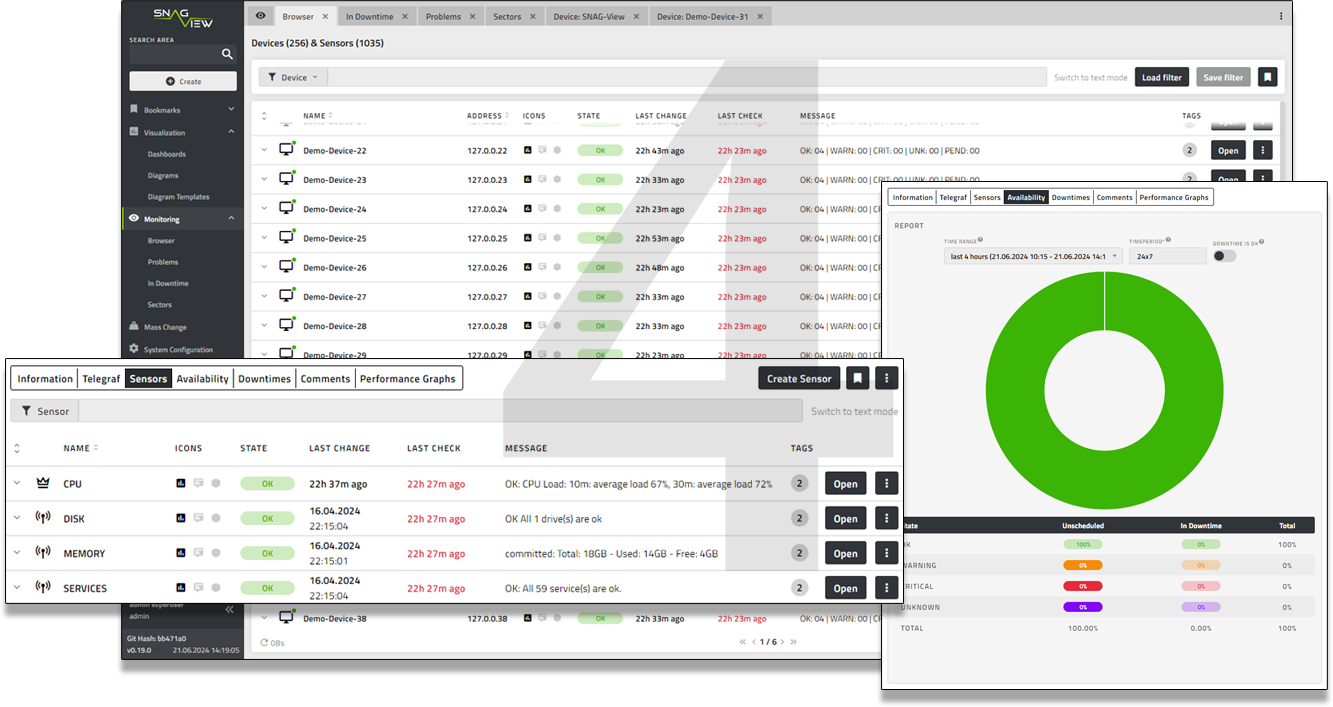Click the purple Unknown unscheduled percentage pill
1333x707 pixels.
click(x=1082, y=607)
